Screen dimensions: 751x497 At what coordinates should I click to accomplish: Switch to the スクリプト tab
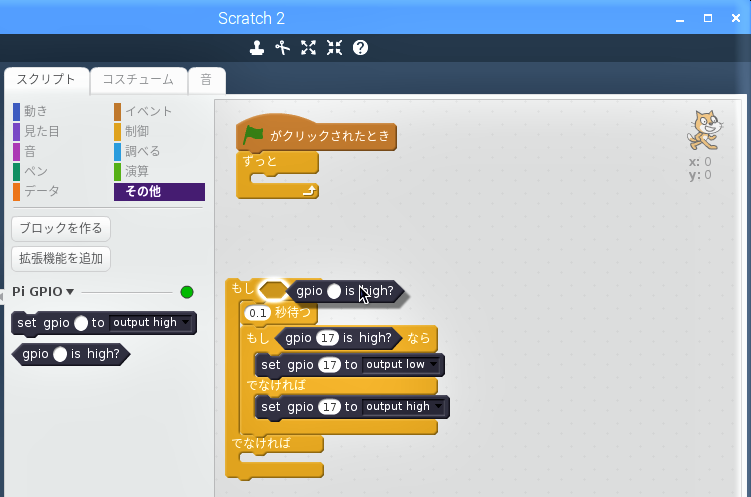coord(46,79)
